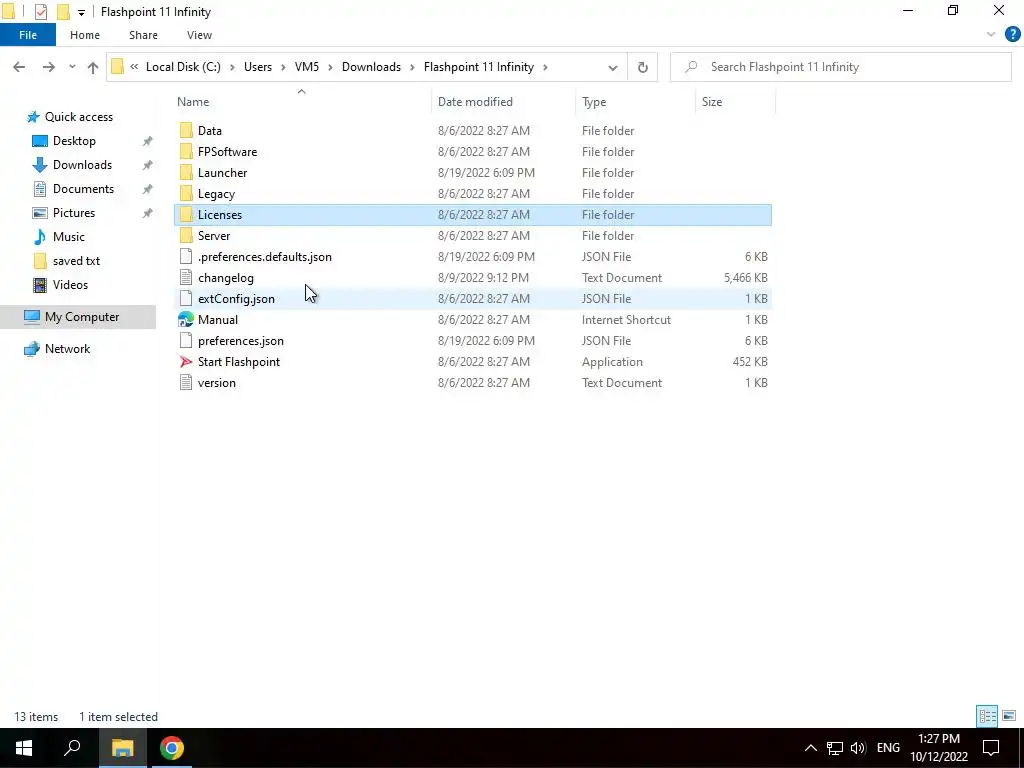Open the notification center icon

pyautogui.click(x=991, y=748)
